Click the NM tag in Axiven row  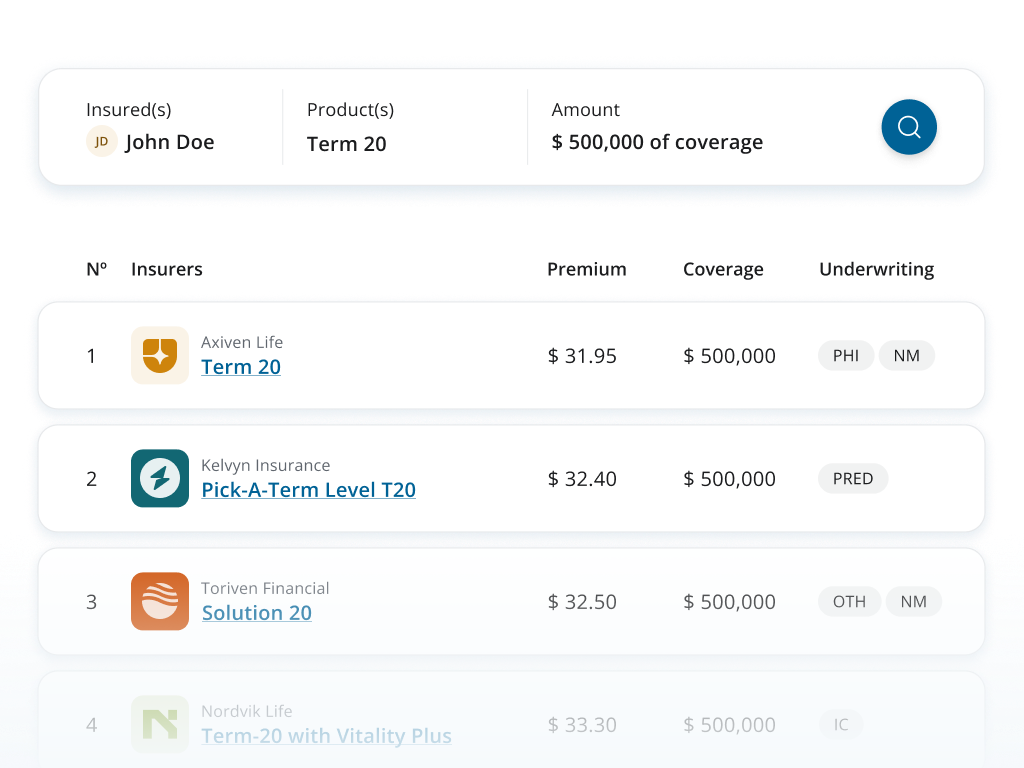906,356
